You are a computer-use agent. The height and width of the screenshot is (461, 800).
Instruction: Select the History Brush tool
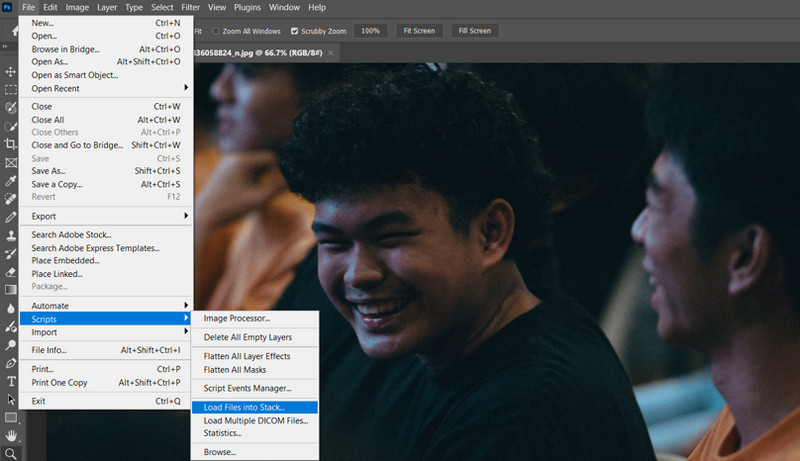coord(11,253)
